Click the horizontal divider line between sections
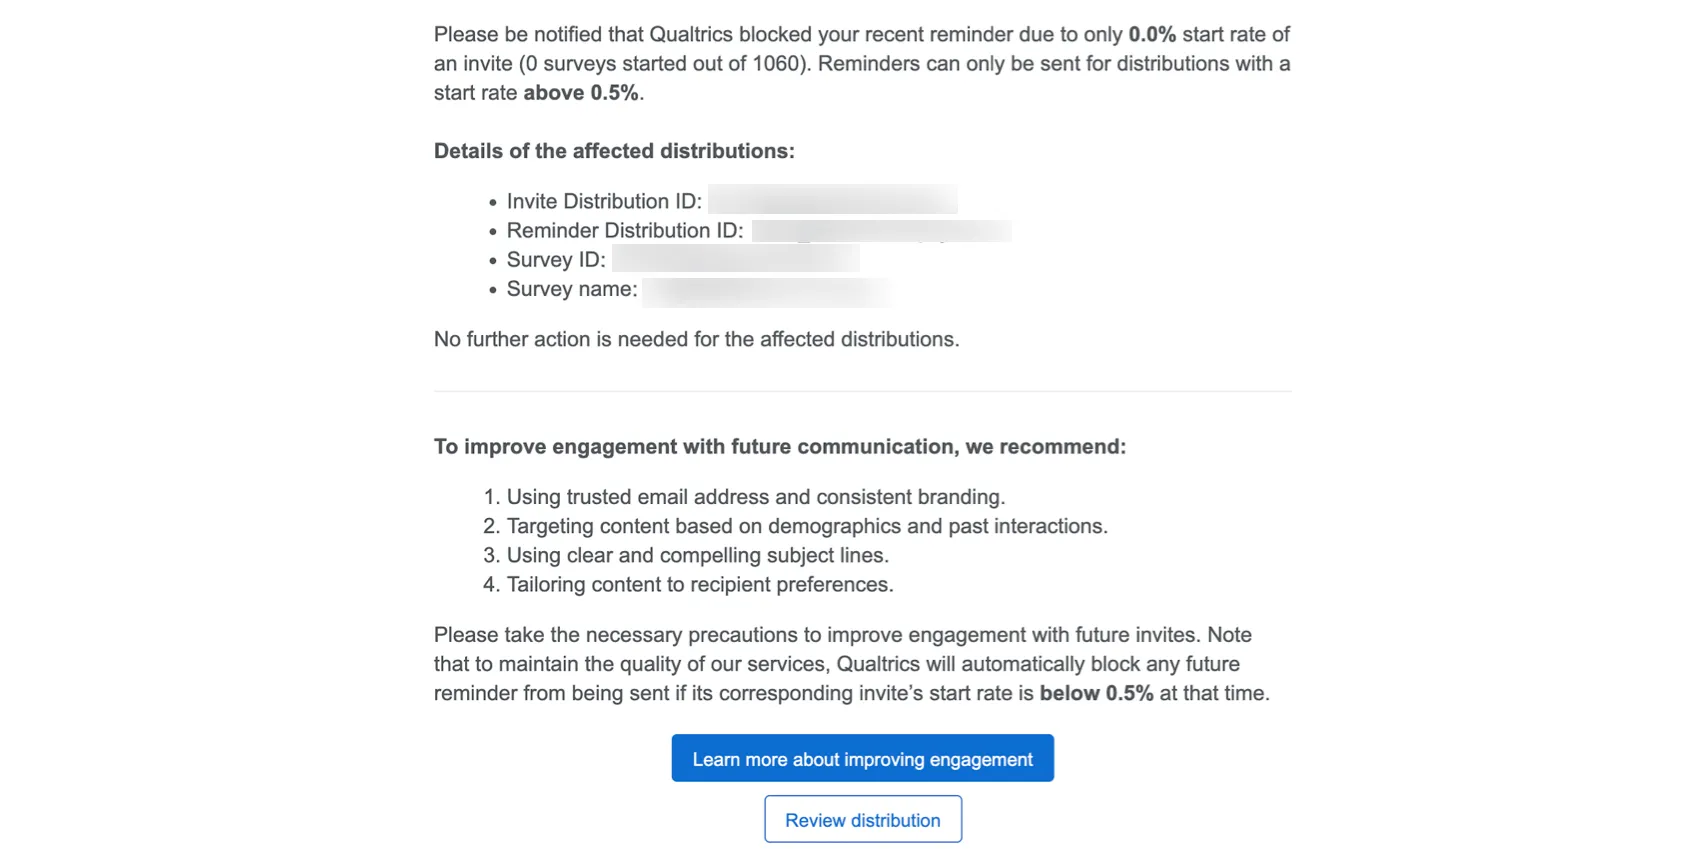 click(862, 390)
